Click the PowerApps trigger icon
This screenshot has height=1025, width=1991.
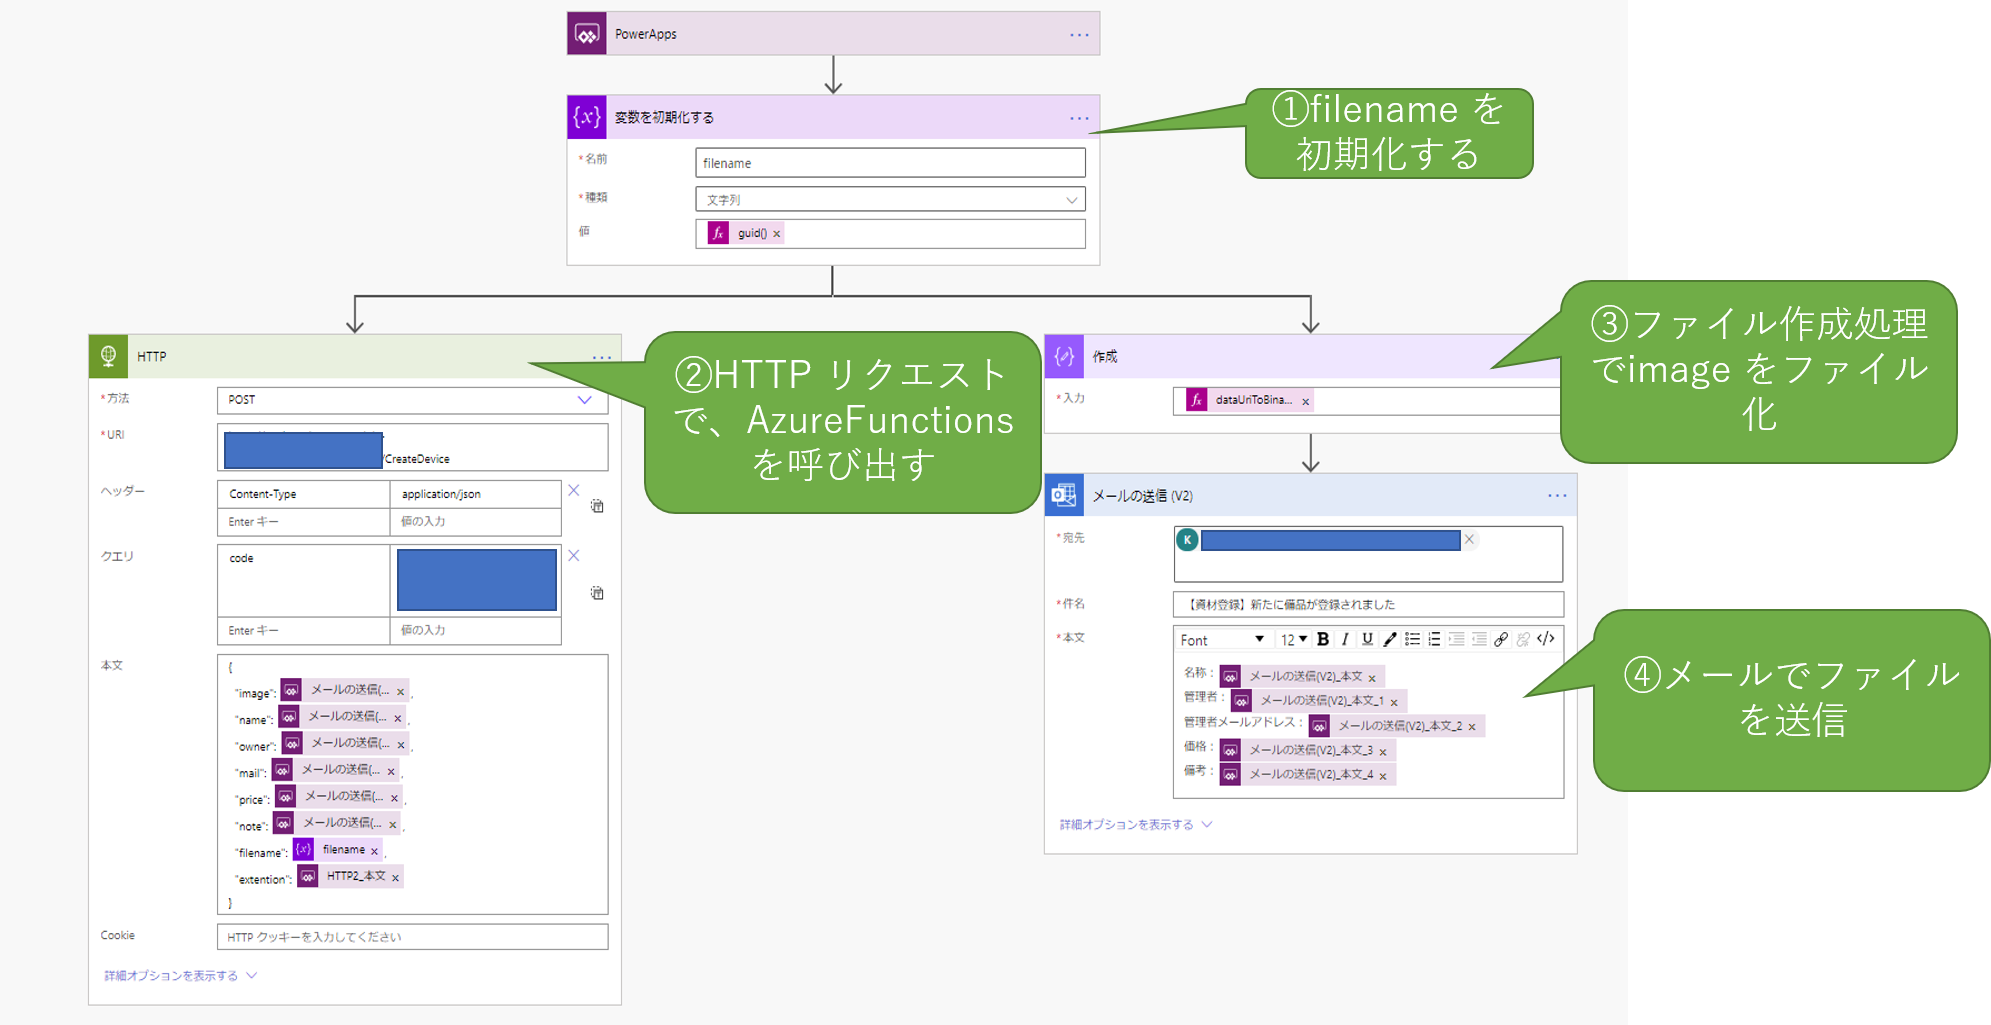[x=587, y=34]
